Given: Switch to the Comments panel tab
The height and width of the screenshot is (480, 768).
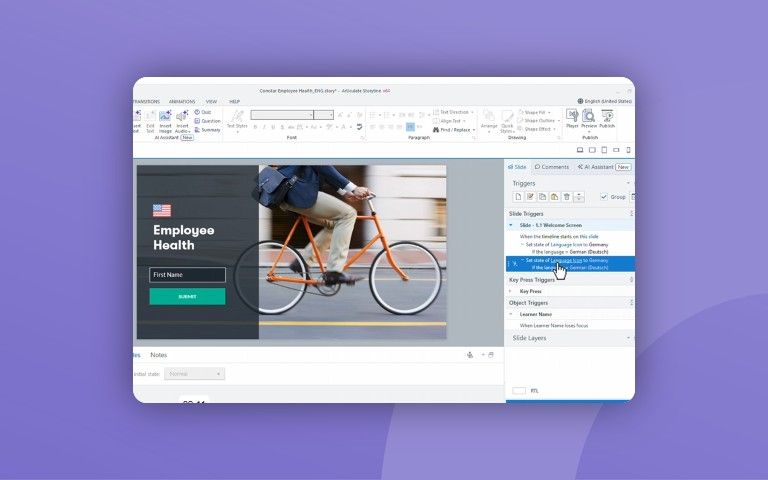Looking at the screenshot, I should [552, 167].
